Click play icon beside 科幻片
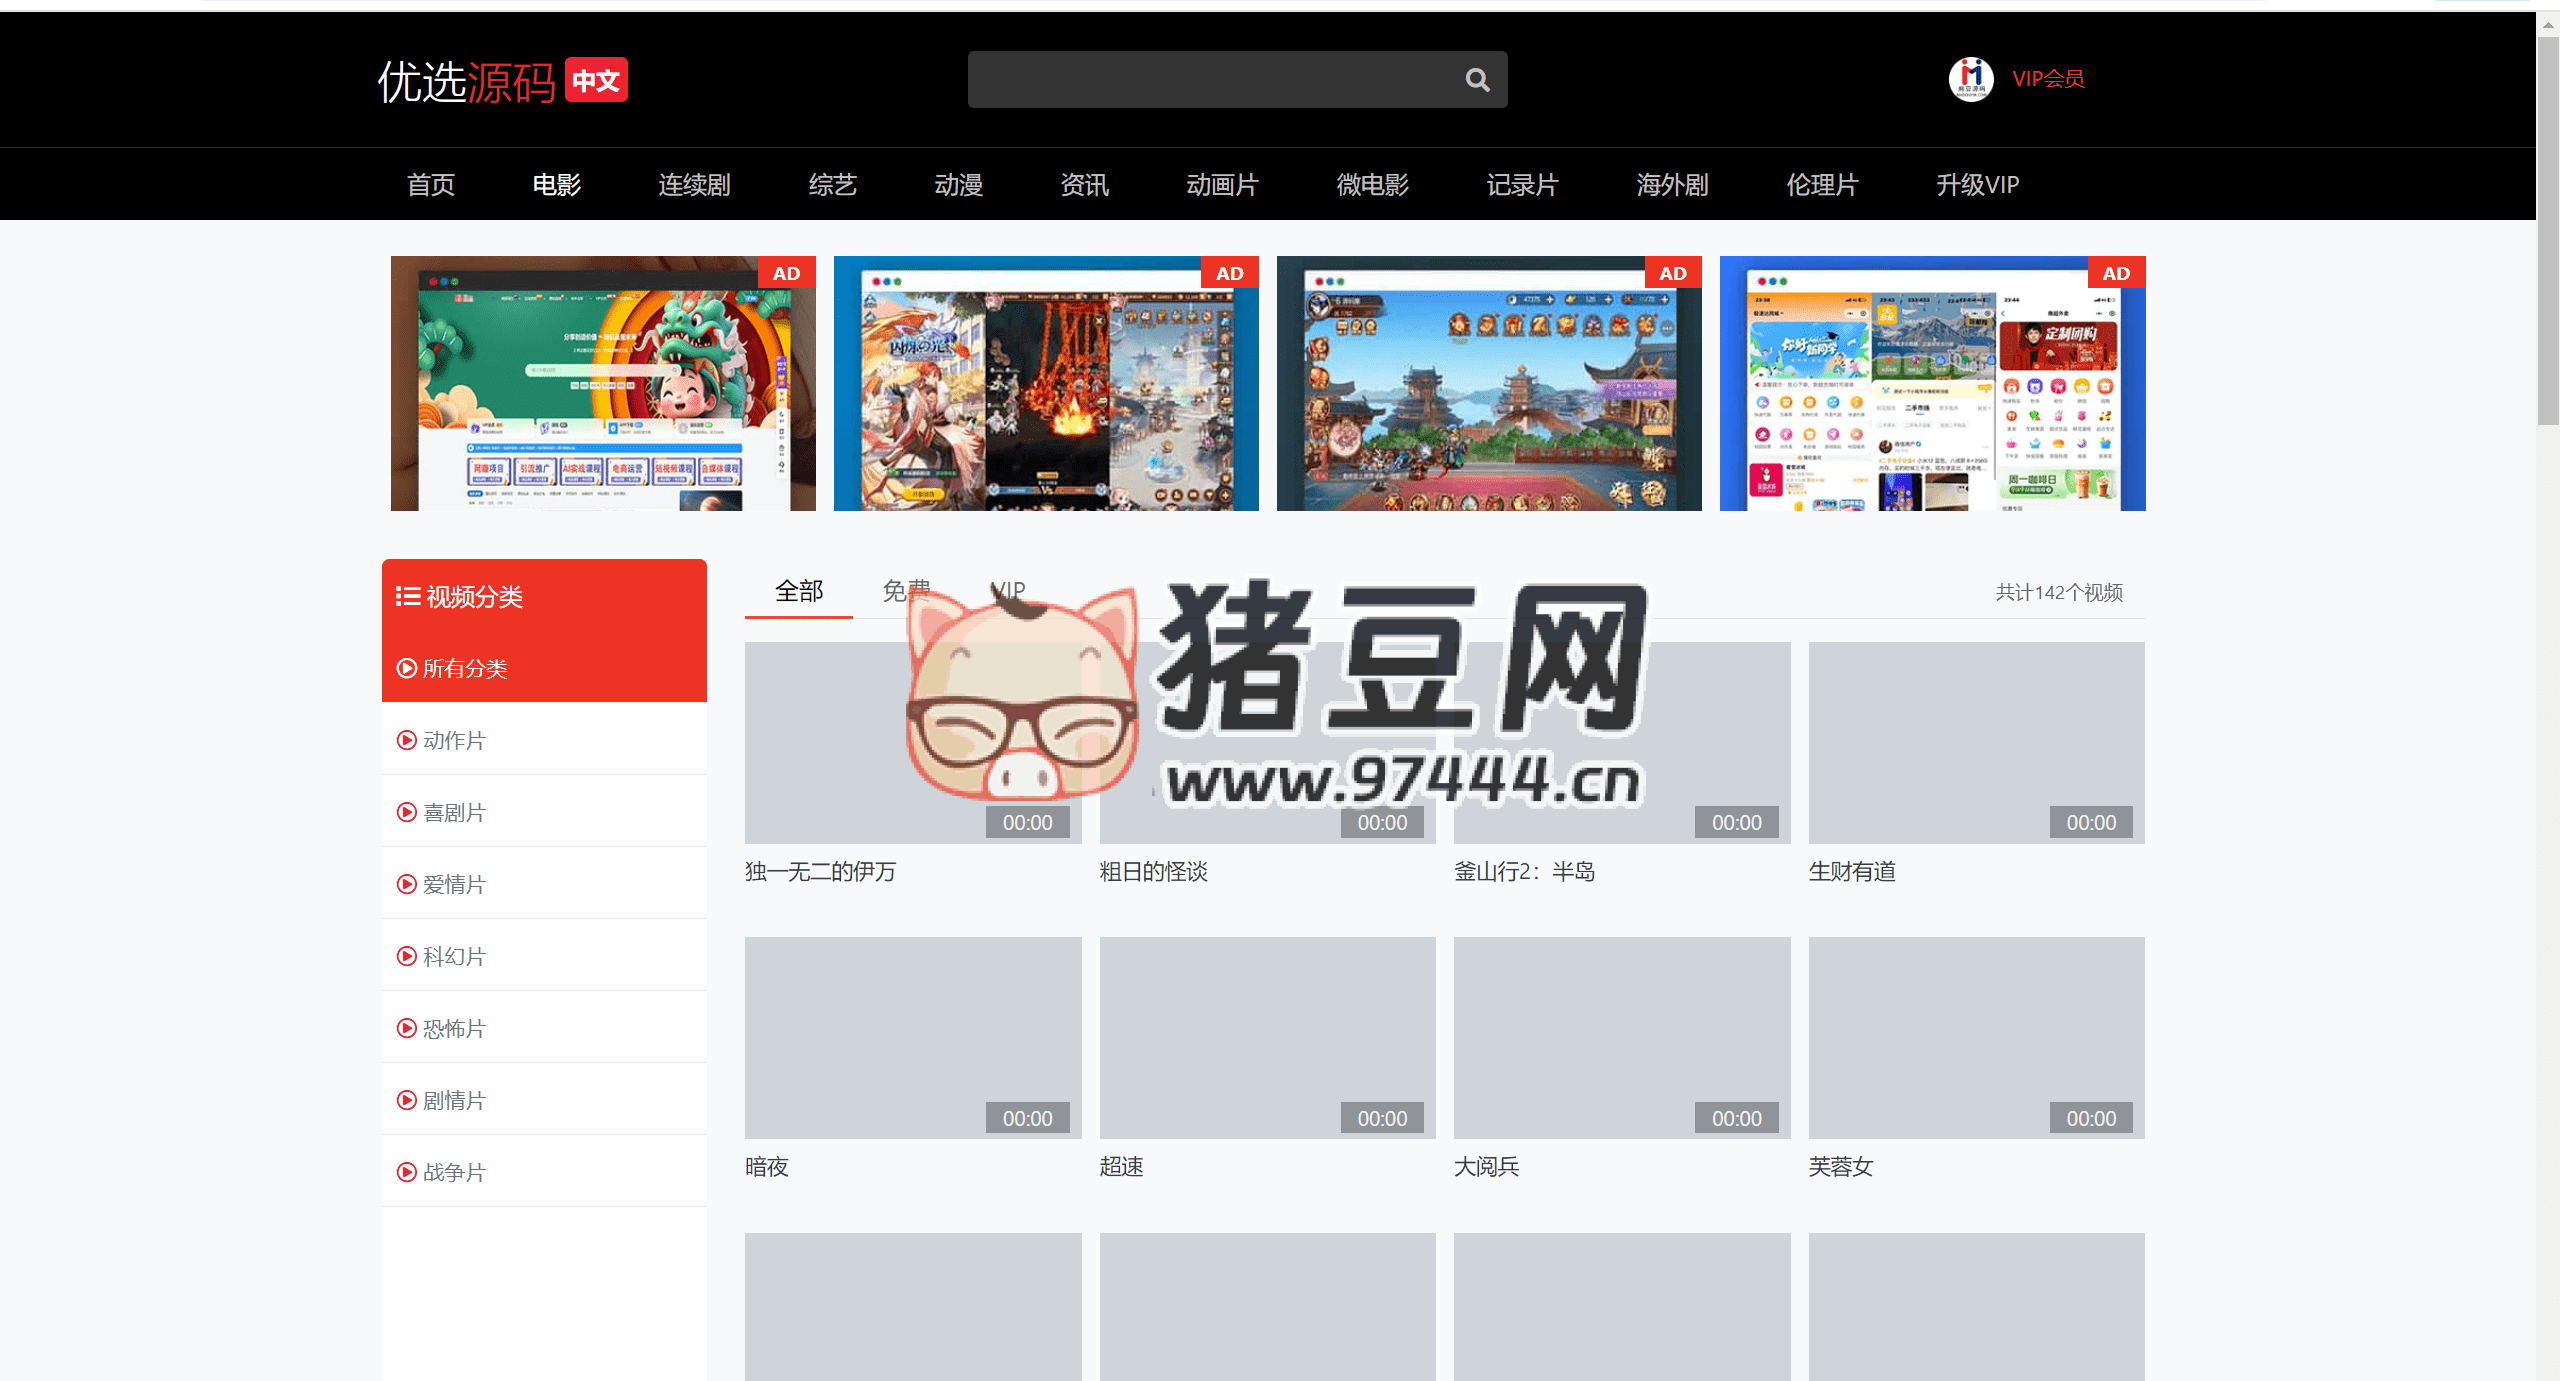The width and height of the screenshot is (2560, 1381). [407, 956]
